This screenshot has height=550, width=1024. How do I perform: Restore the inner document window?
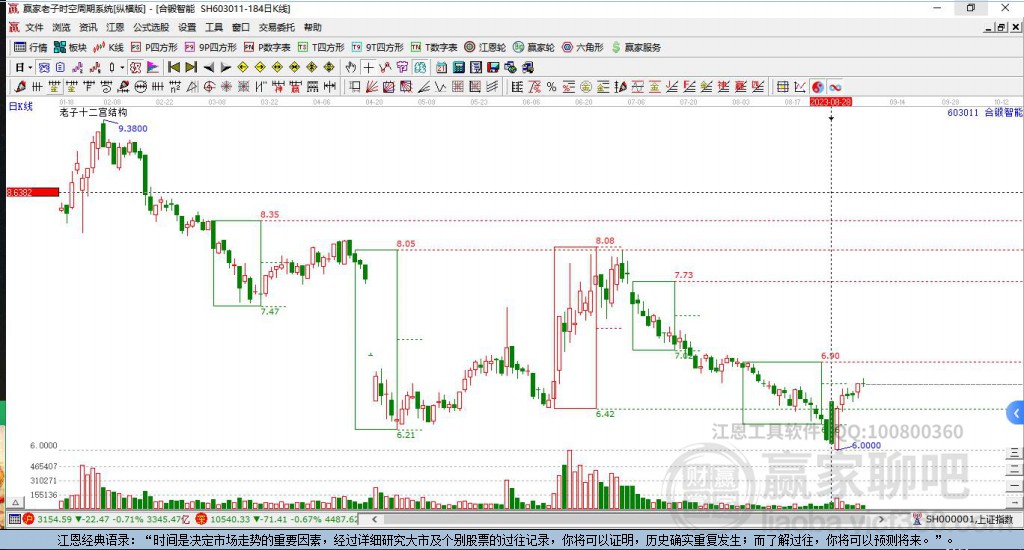[x=1001, y=27]
